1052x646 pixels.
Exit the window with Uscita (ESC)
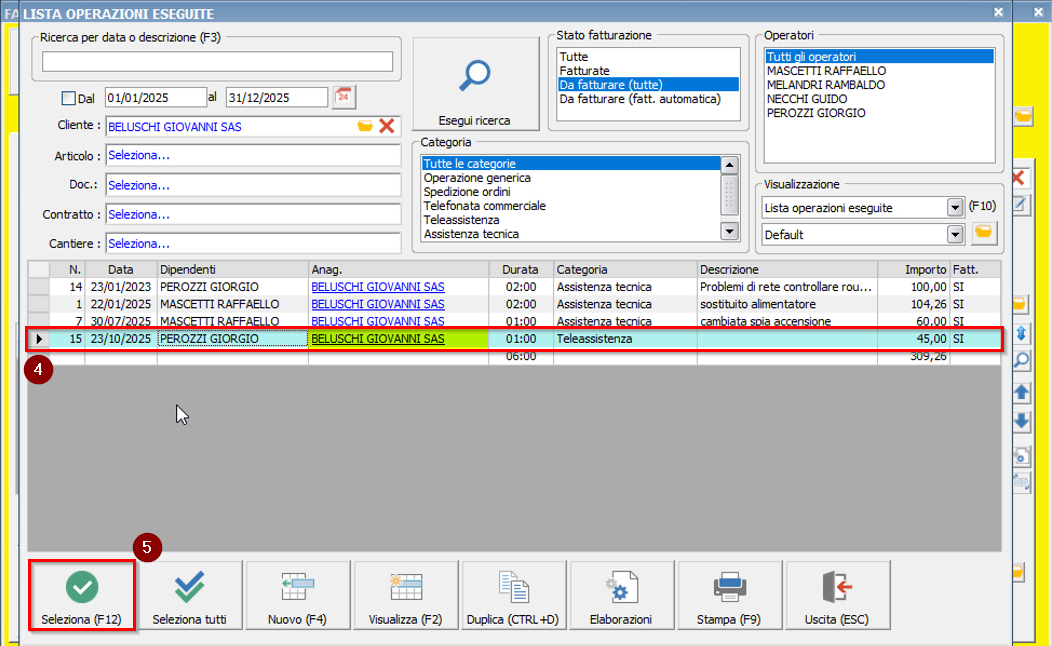[836, 596]
